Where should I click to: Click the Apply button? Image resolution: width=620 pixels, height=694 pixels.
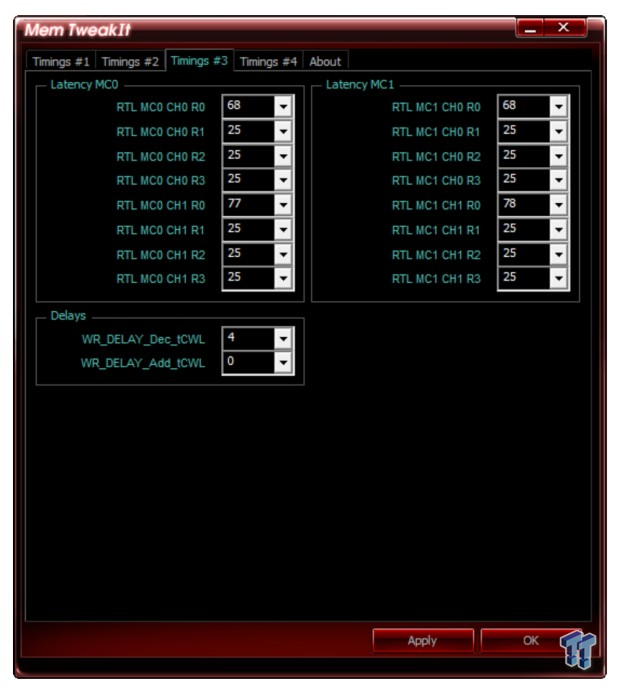(x=423, y=640)
